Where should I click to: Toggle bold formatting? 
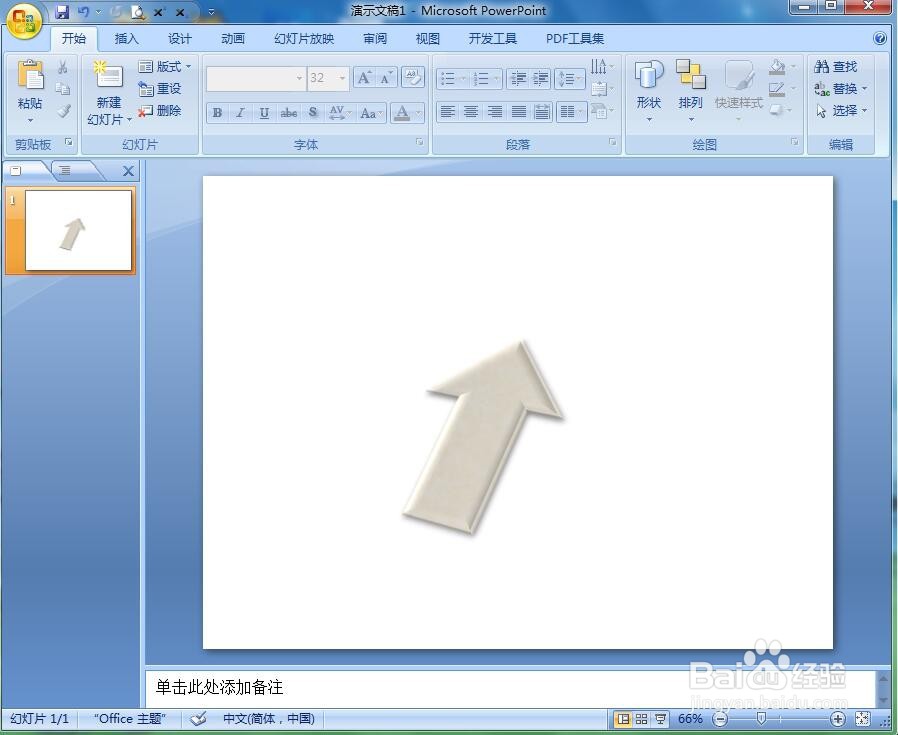coord(217,113)
